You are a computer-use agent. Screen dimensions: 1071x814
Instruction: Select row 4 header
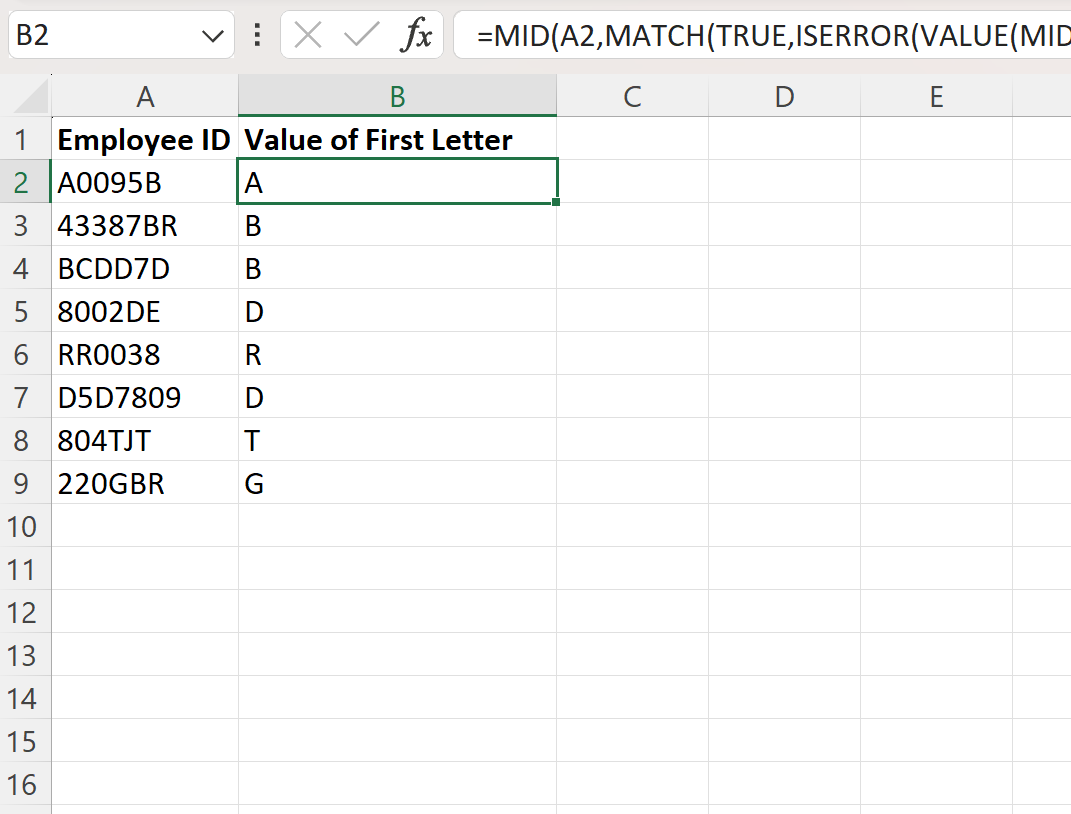(x=25, y=268)
